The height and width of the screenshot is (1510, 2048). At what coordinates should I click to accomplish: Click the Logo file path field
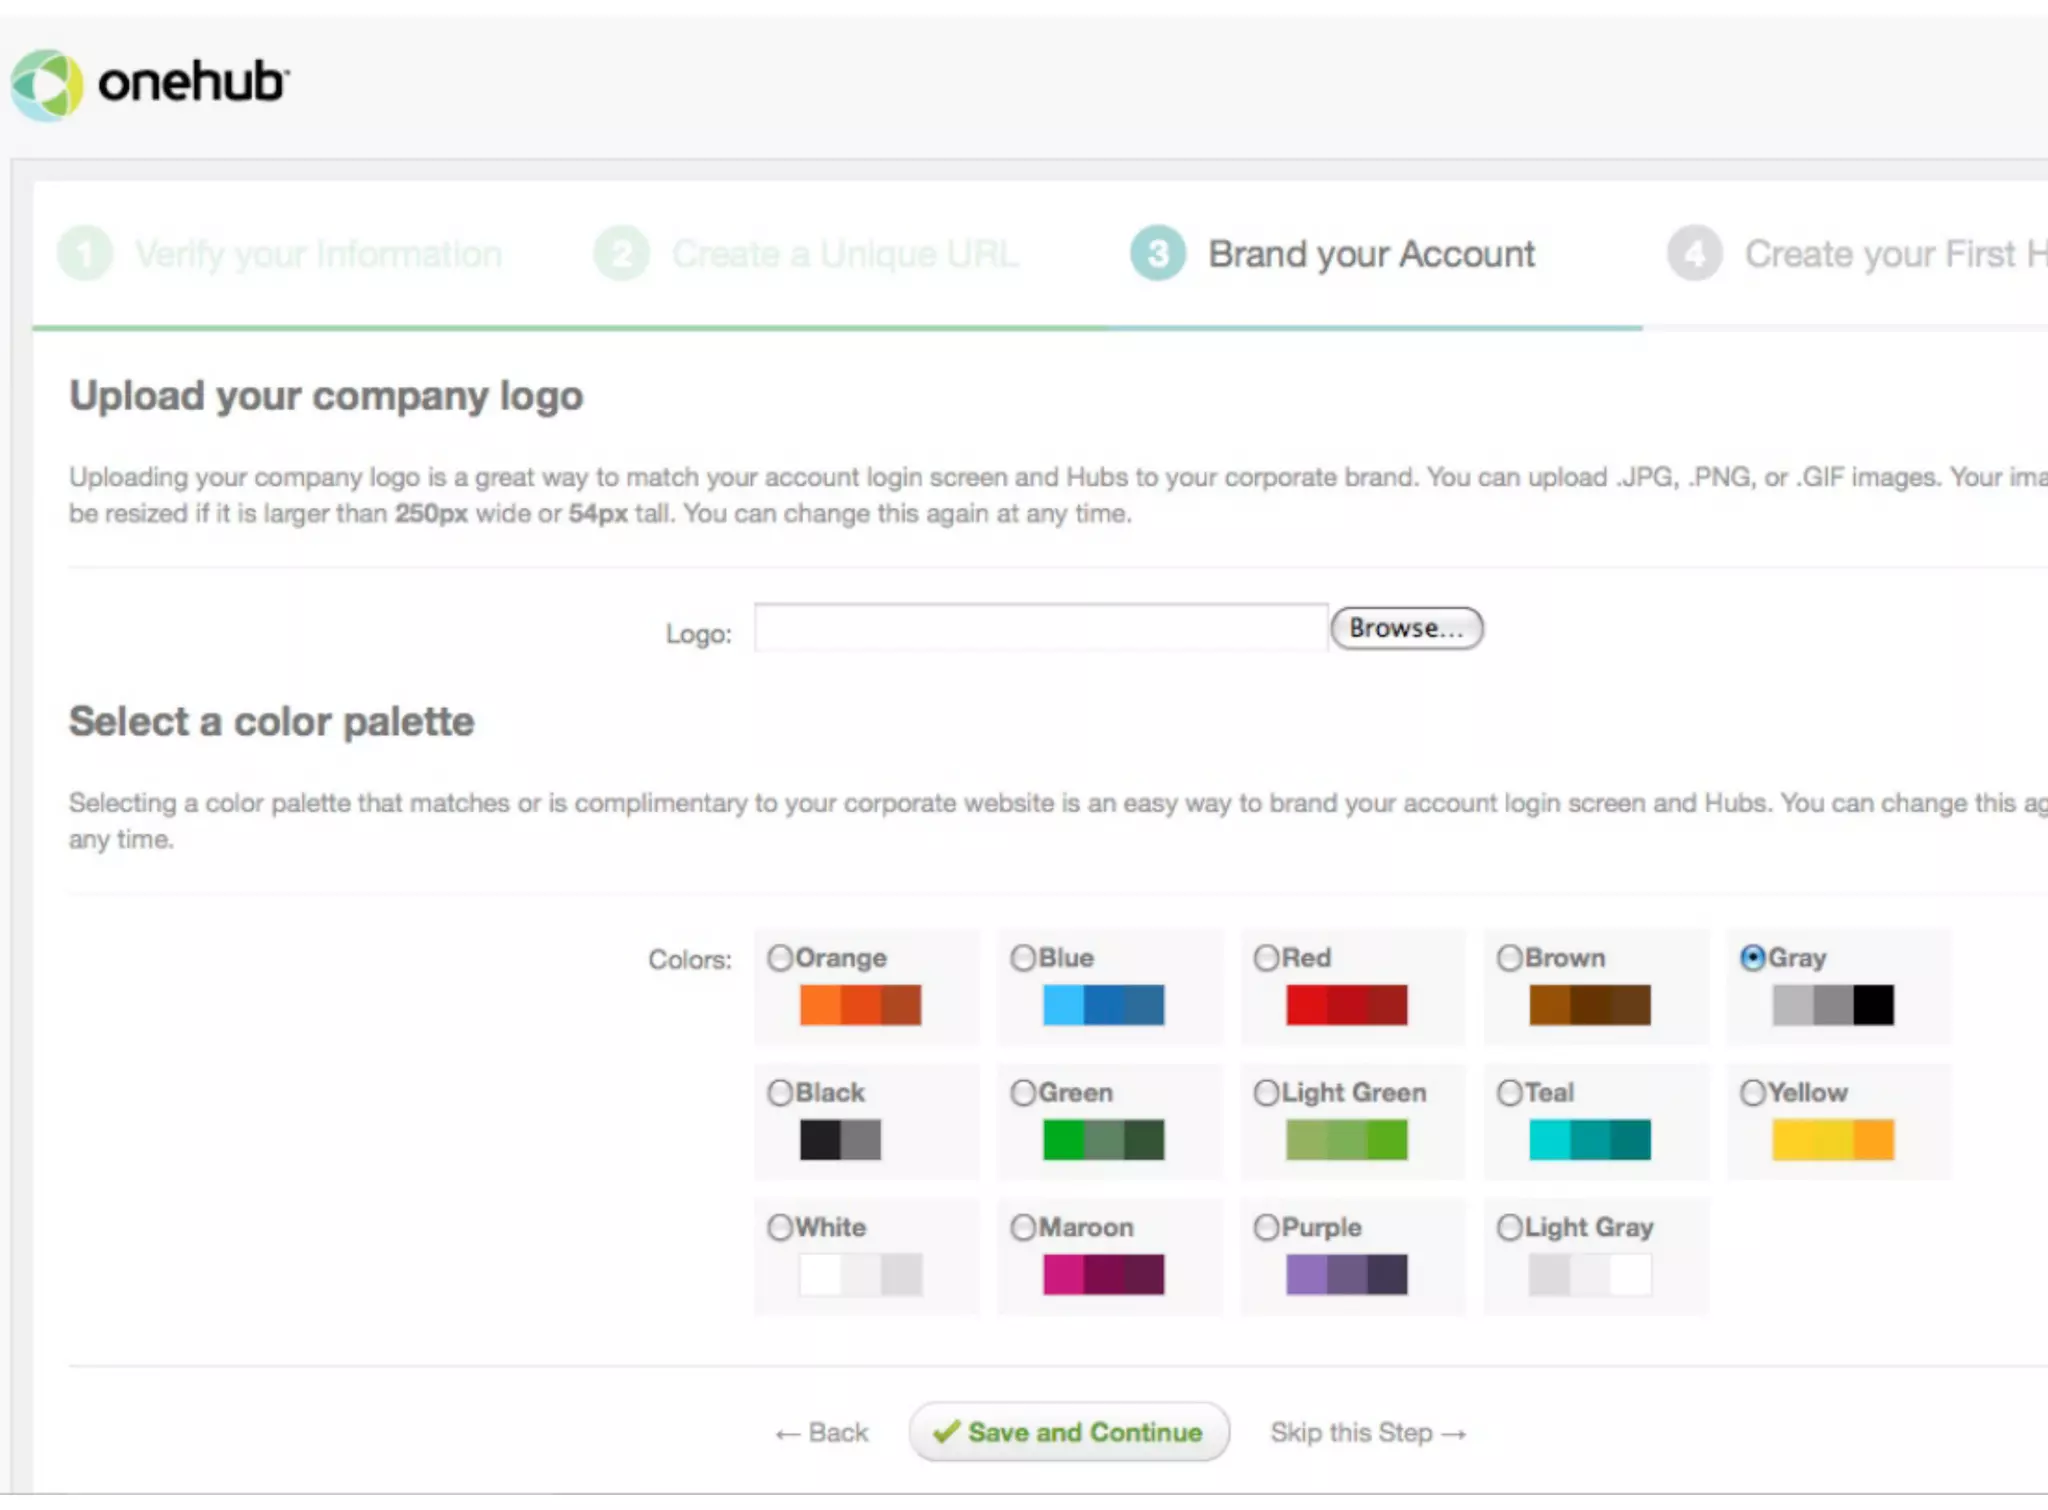pos(1040,628)
